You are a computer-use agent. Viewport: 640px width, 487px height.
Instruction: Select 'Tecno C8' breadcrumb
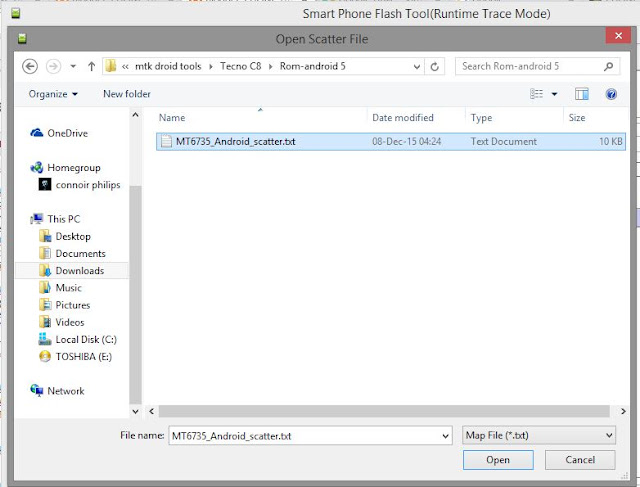(240, 66)
